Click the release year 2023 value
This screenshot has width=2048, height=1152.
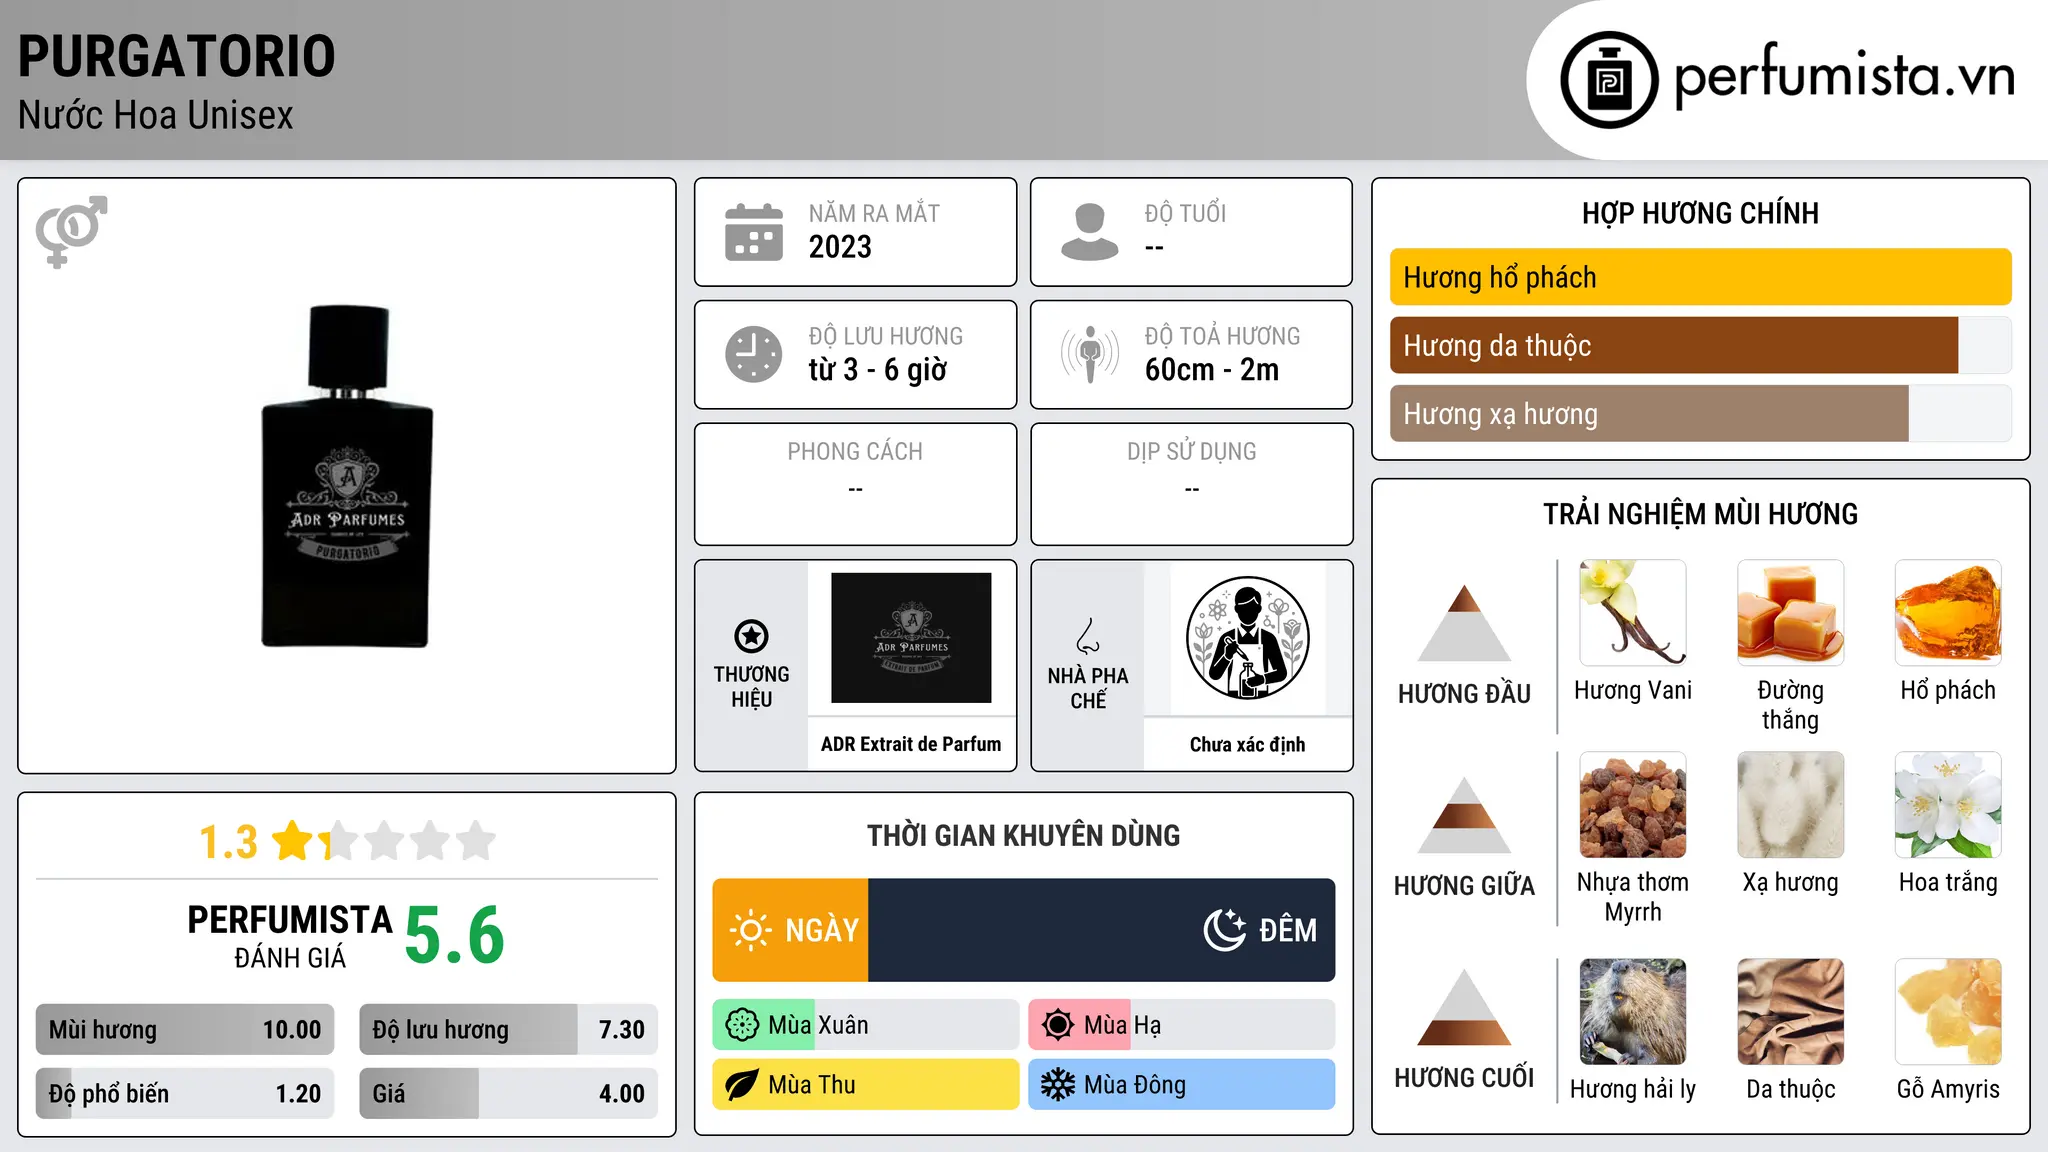pos(840,247)
